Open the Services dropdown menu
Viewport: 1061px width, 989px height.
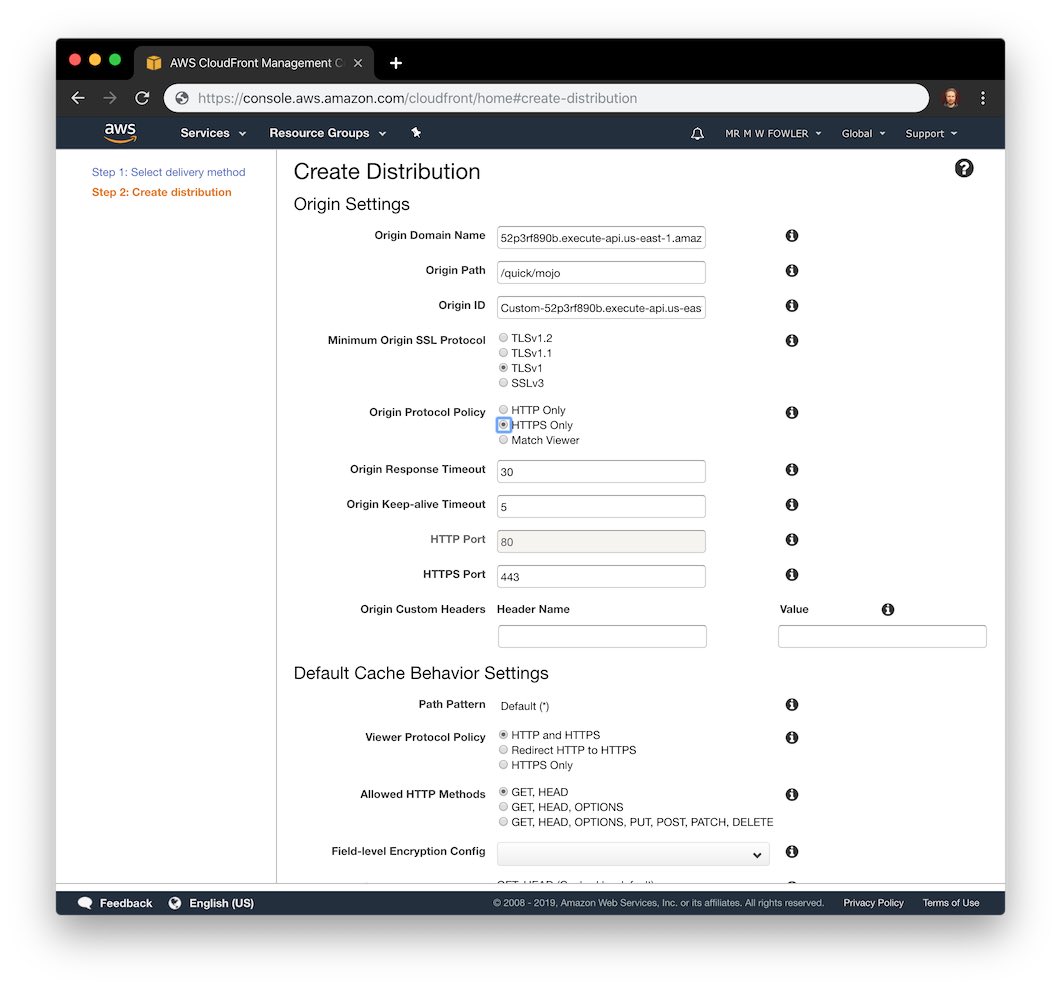(213, 133)
